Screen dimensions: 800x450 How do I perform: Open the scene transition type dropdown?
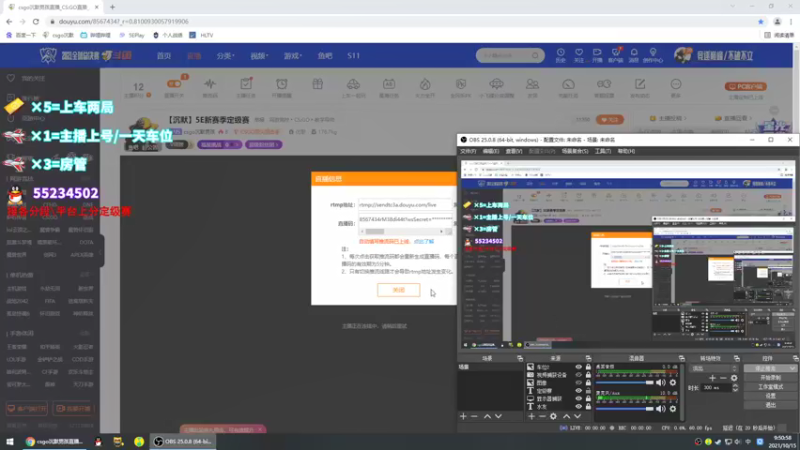tap(713, 368)
